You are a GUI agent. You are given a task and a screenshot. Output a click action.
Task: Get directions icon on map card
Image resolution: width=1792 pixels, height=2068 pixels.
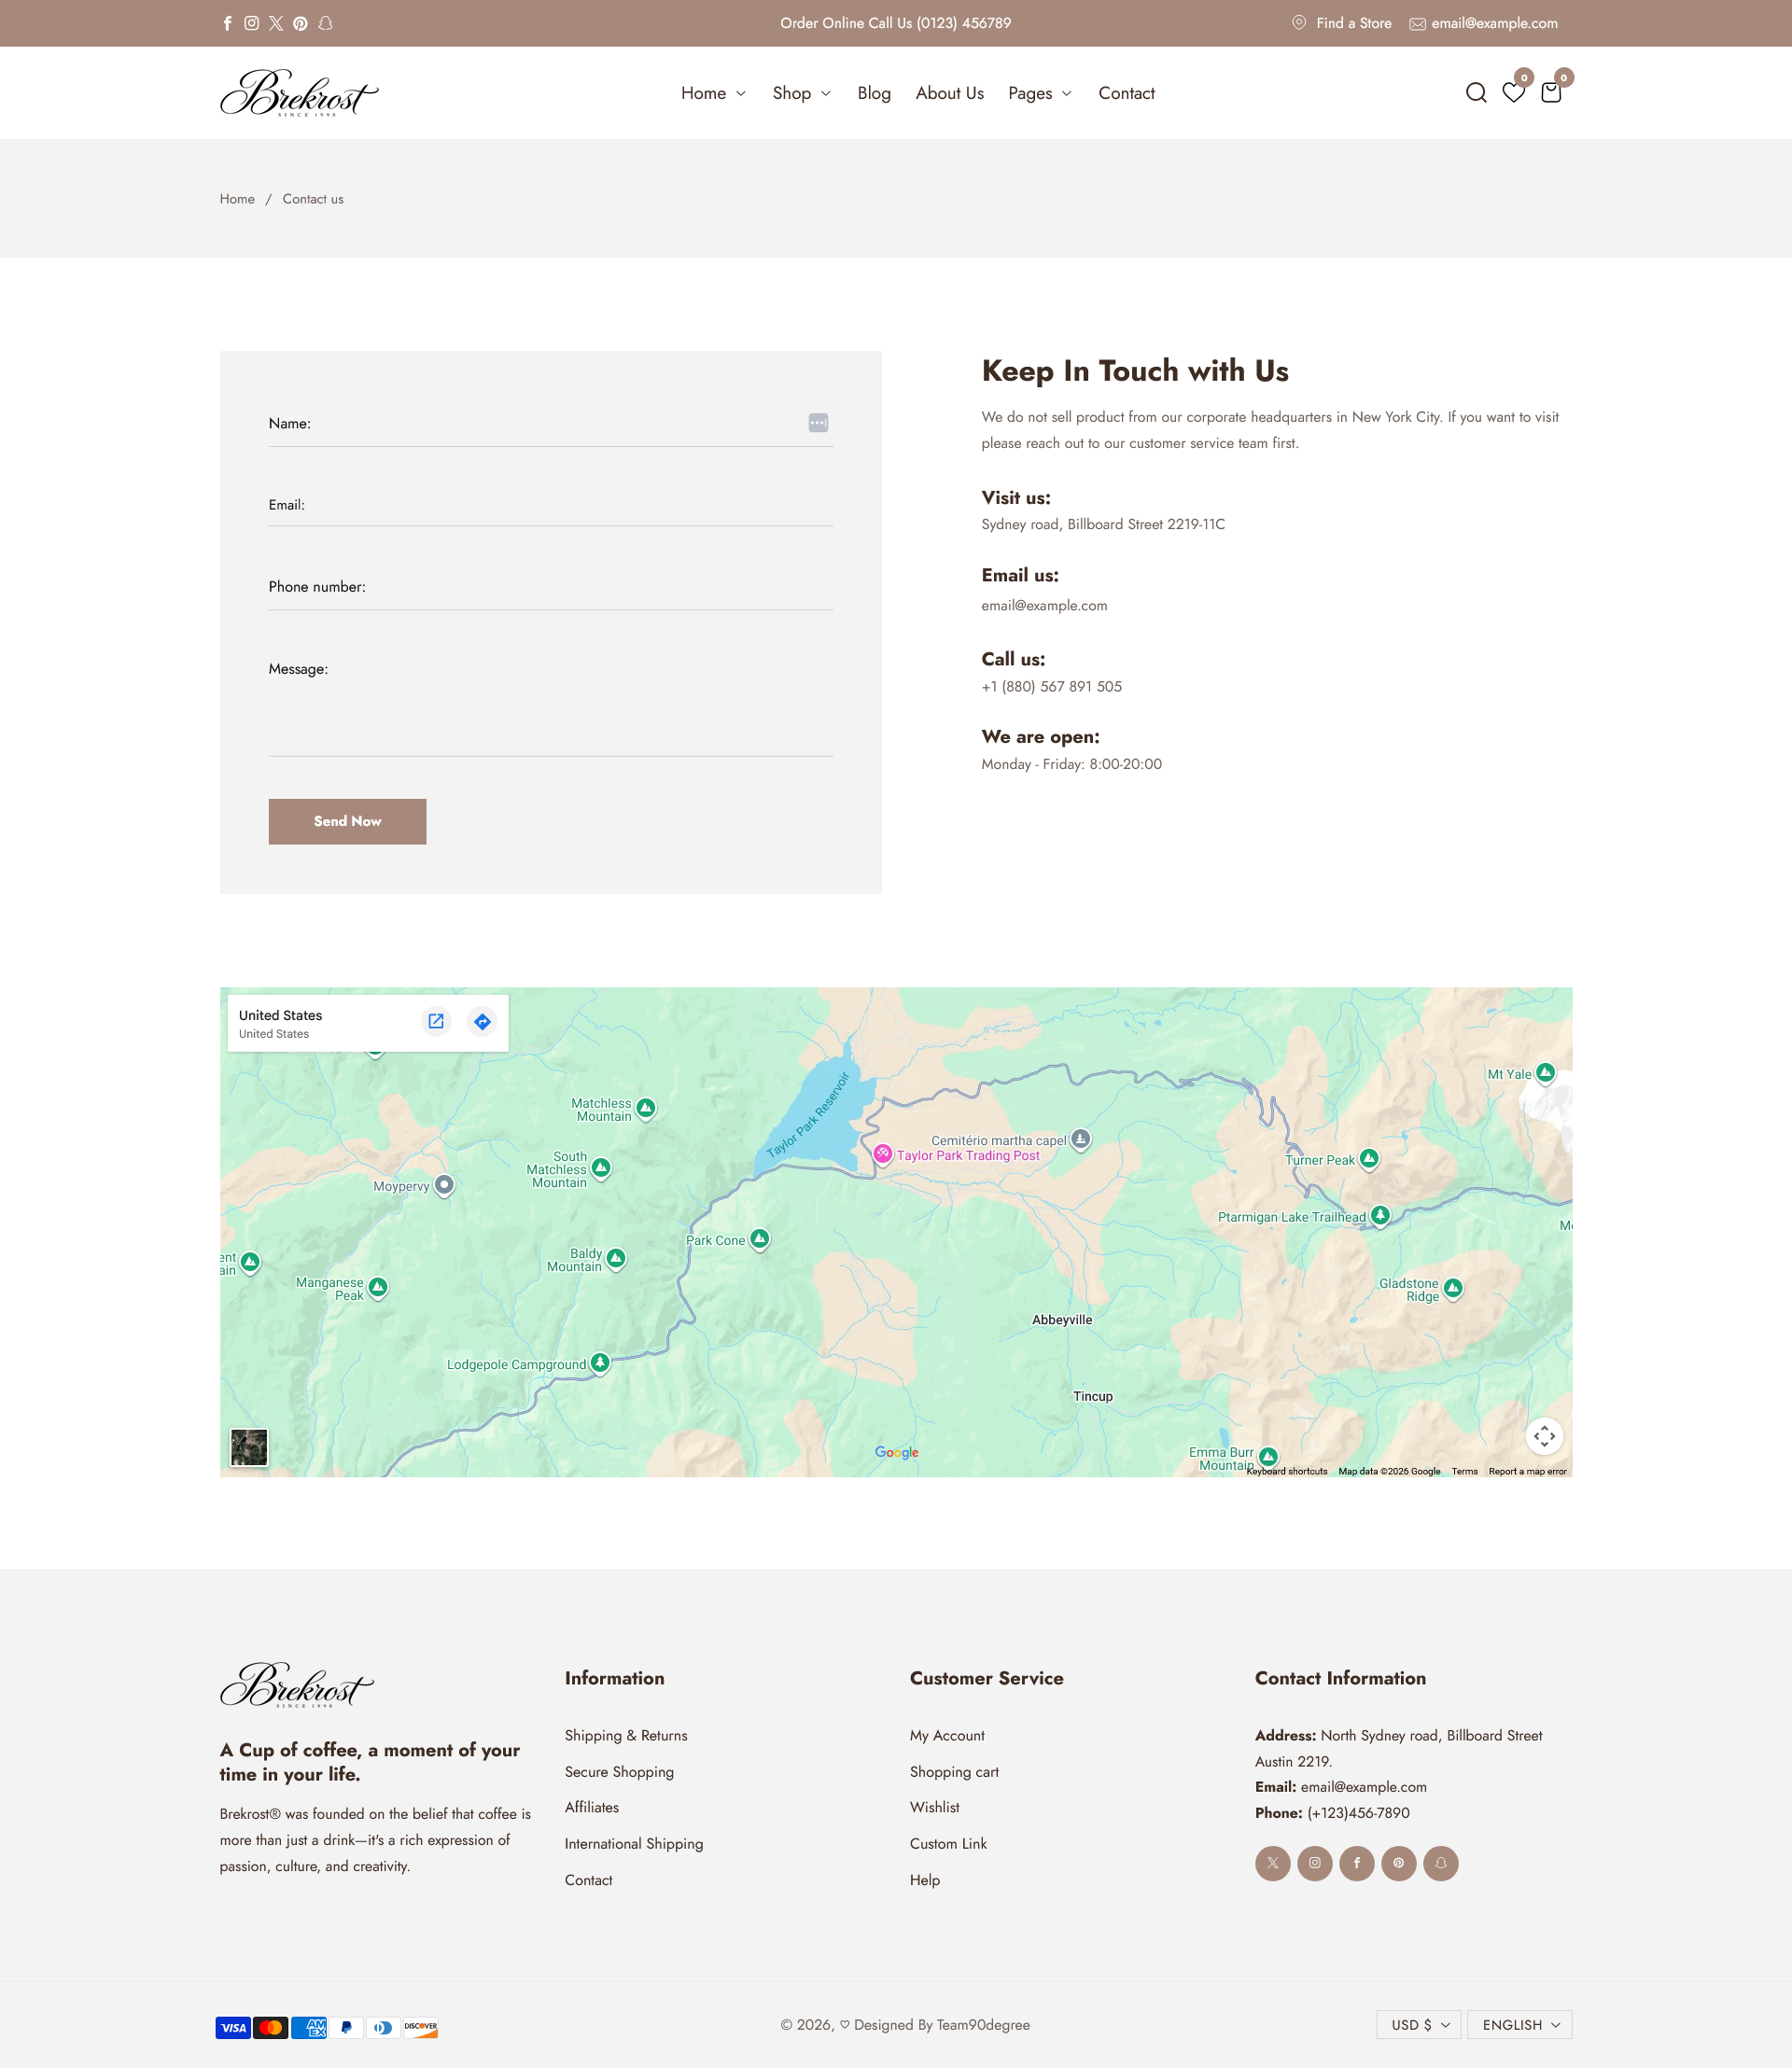pyautogui.click(x=482, y=1021)
